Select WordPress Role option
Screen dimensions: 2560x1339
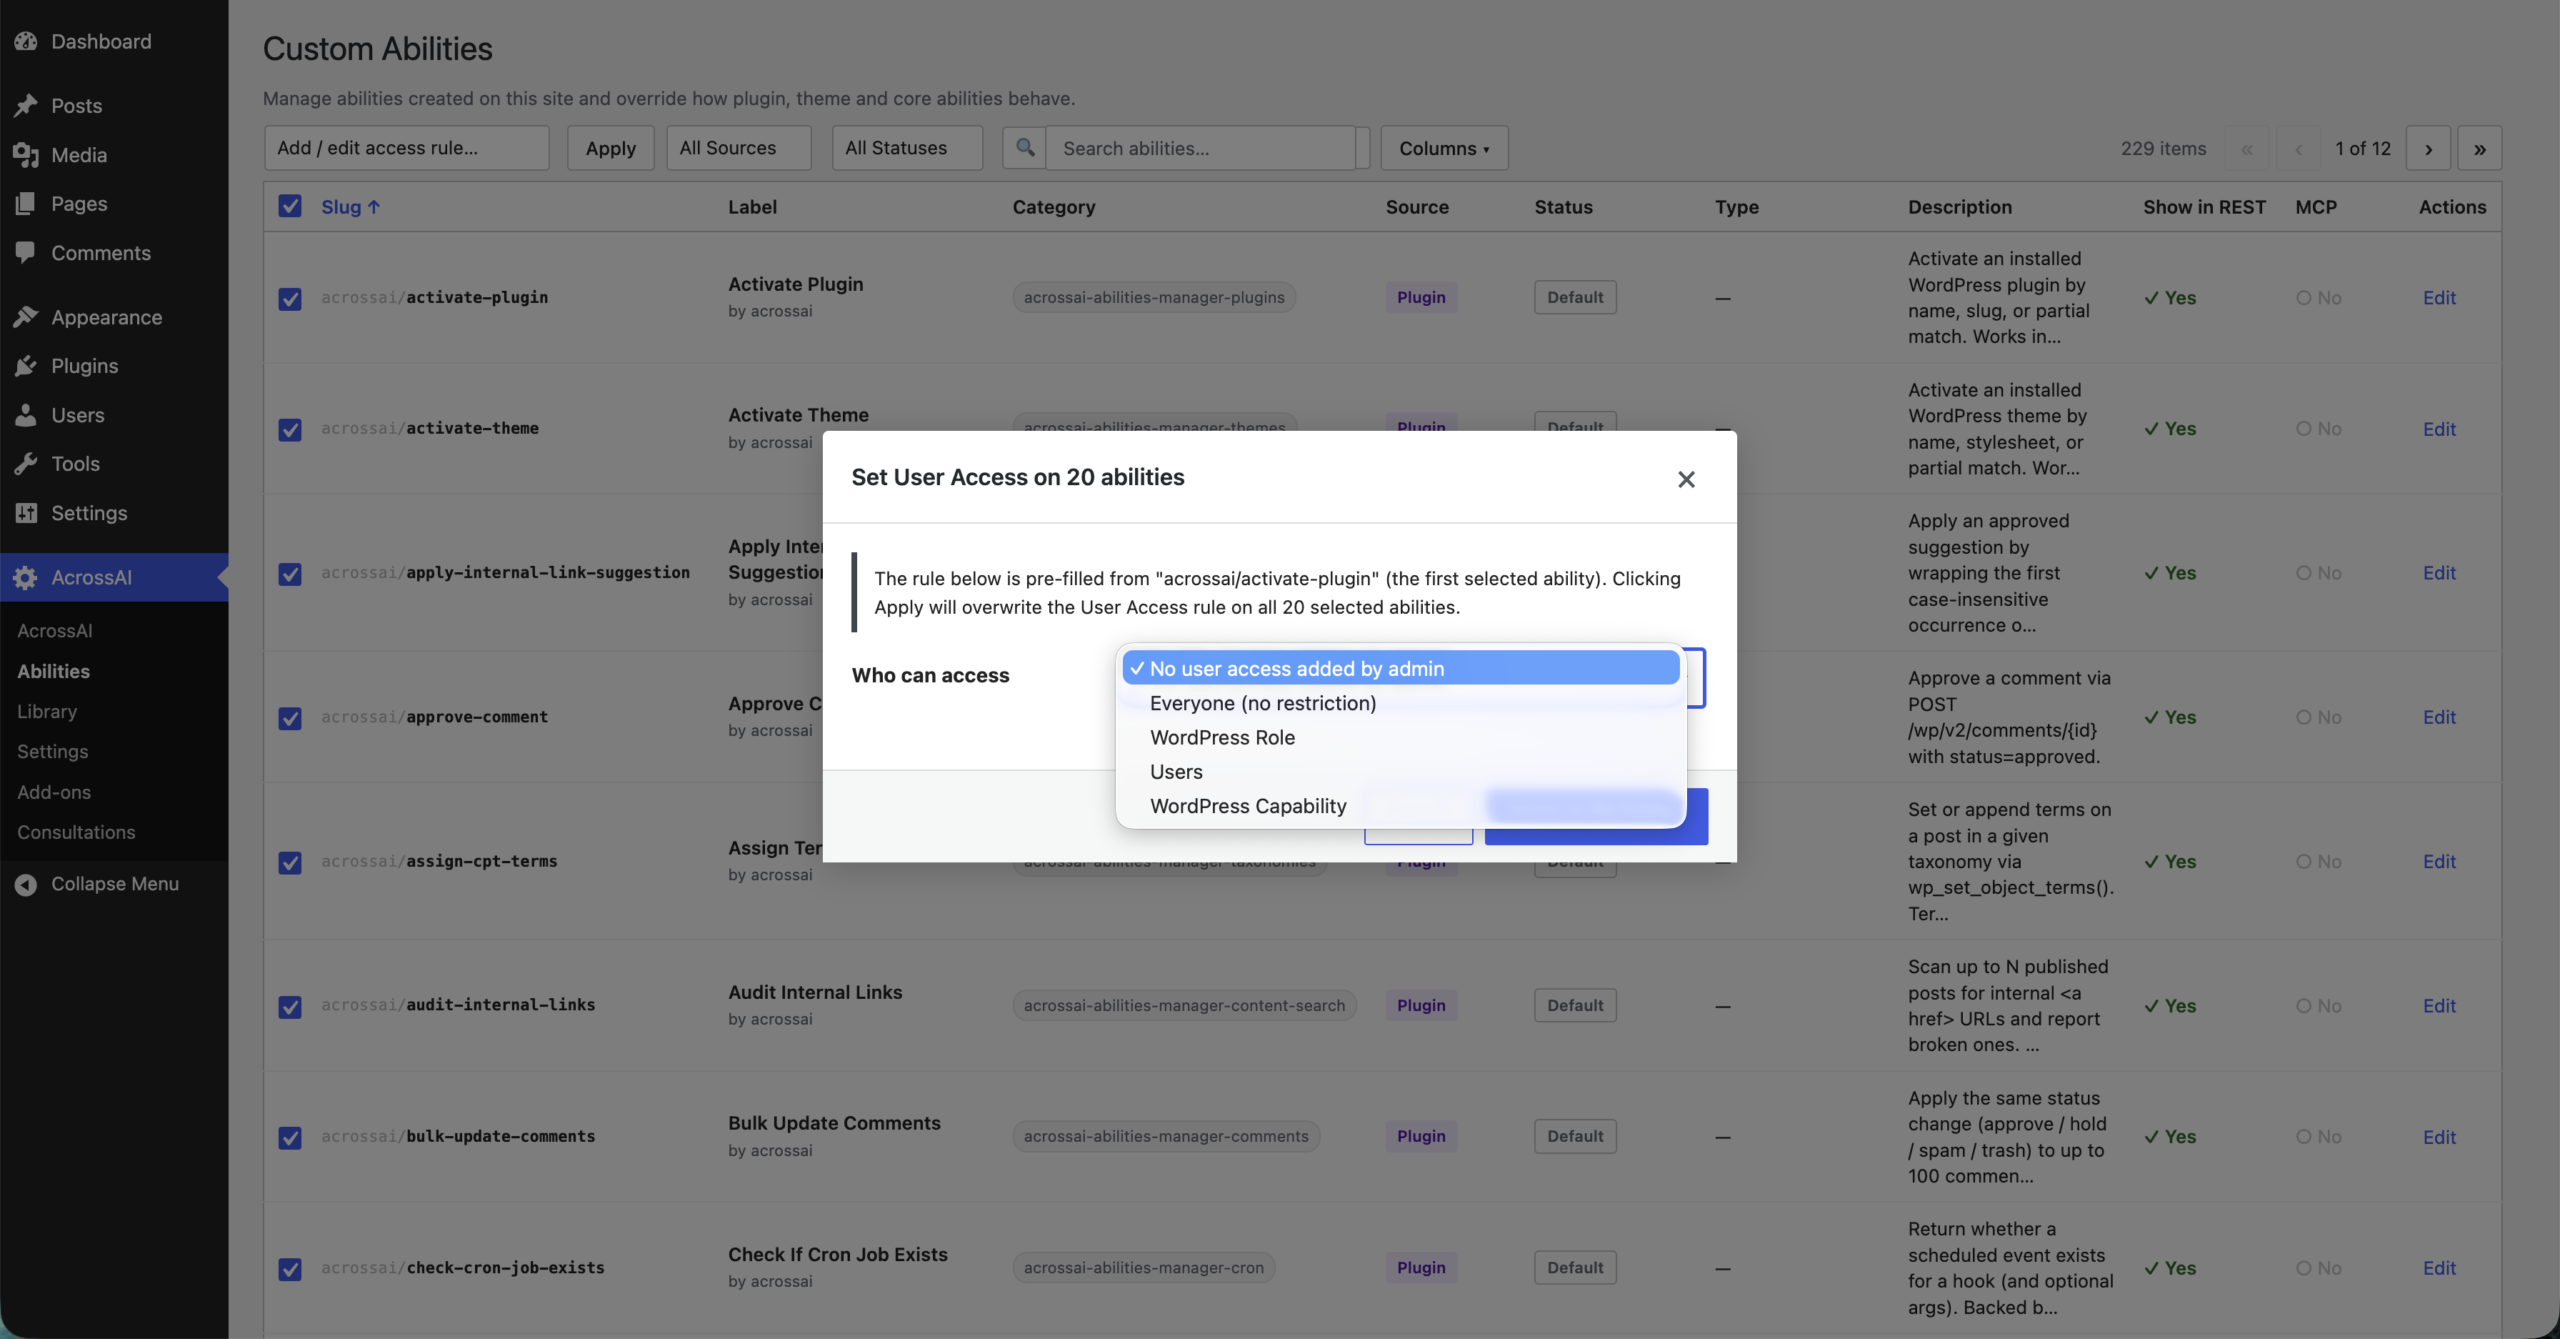click(1400, 737)
